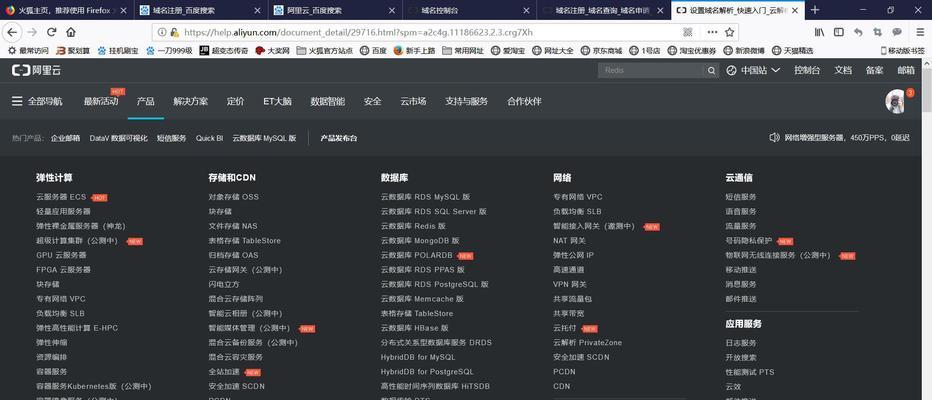
Task: Open 备案 link in top bar
Action: click(x=874, y=70)
